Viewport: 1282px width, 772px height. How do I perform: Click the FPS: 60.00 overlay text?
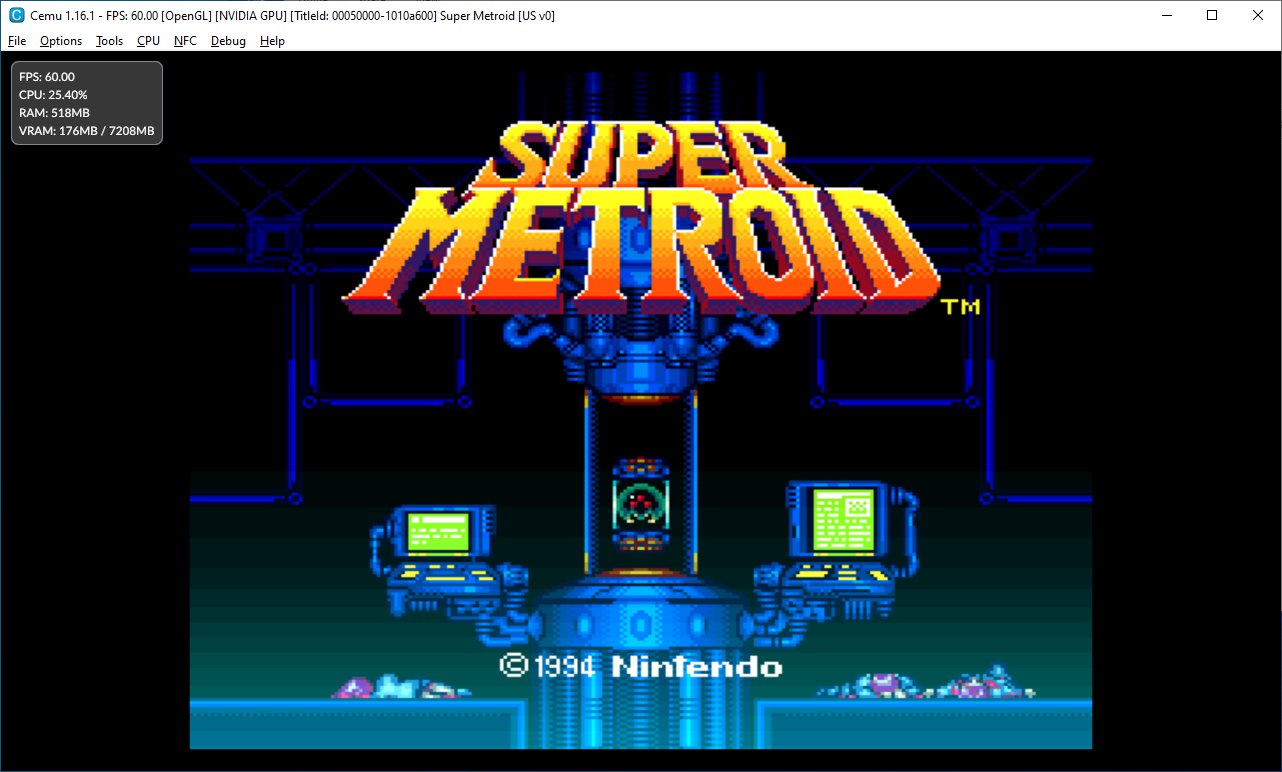point(47,77)
